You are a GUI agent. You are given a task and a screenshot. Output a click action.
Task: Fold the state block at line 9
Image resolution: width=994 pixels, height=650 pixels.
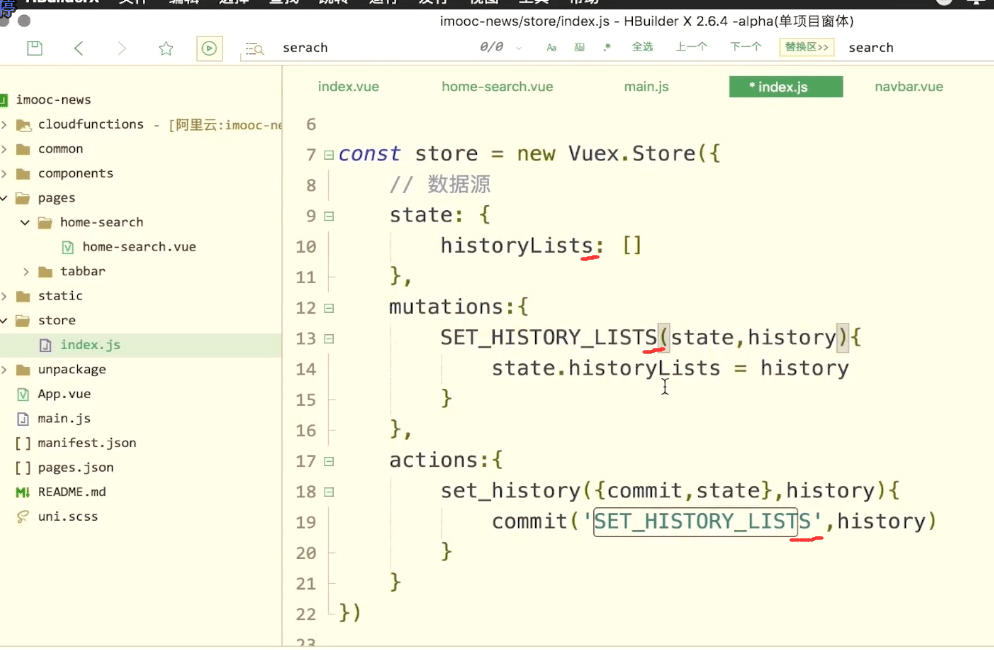(x=329, y=216)
